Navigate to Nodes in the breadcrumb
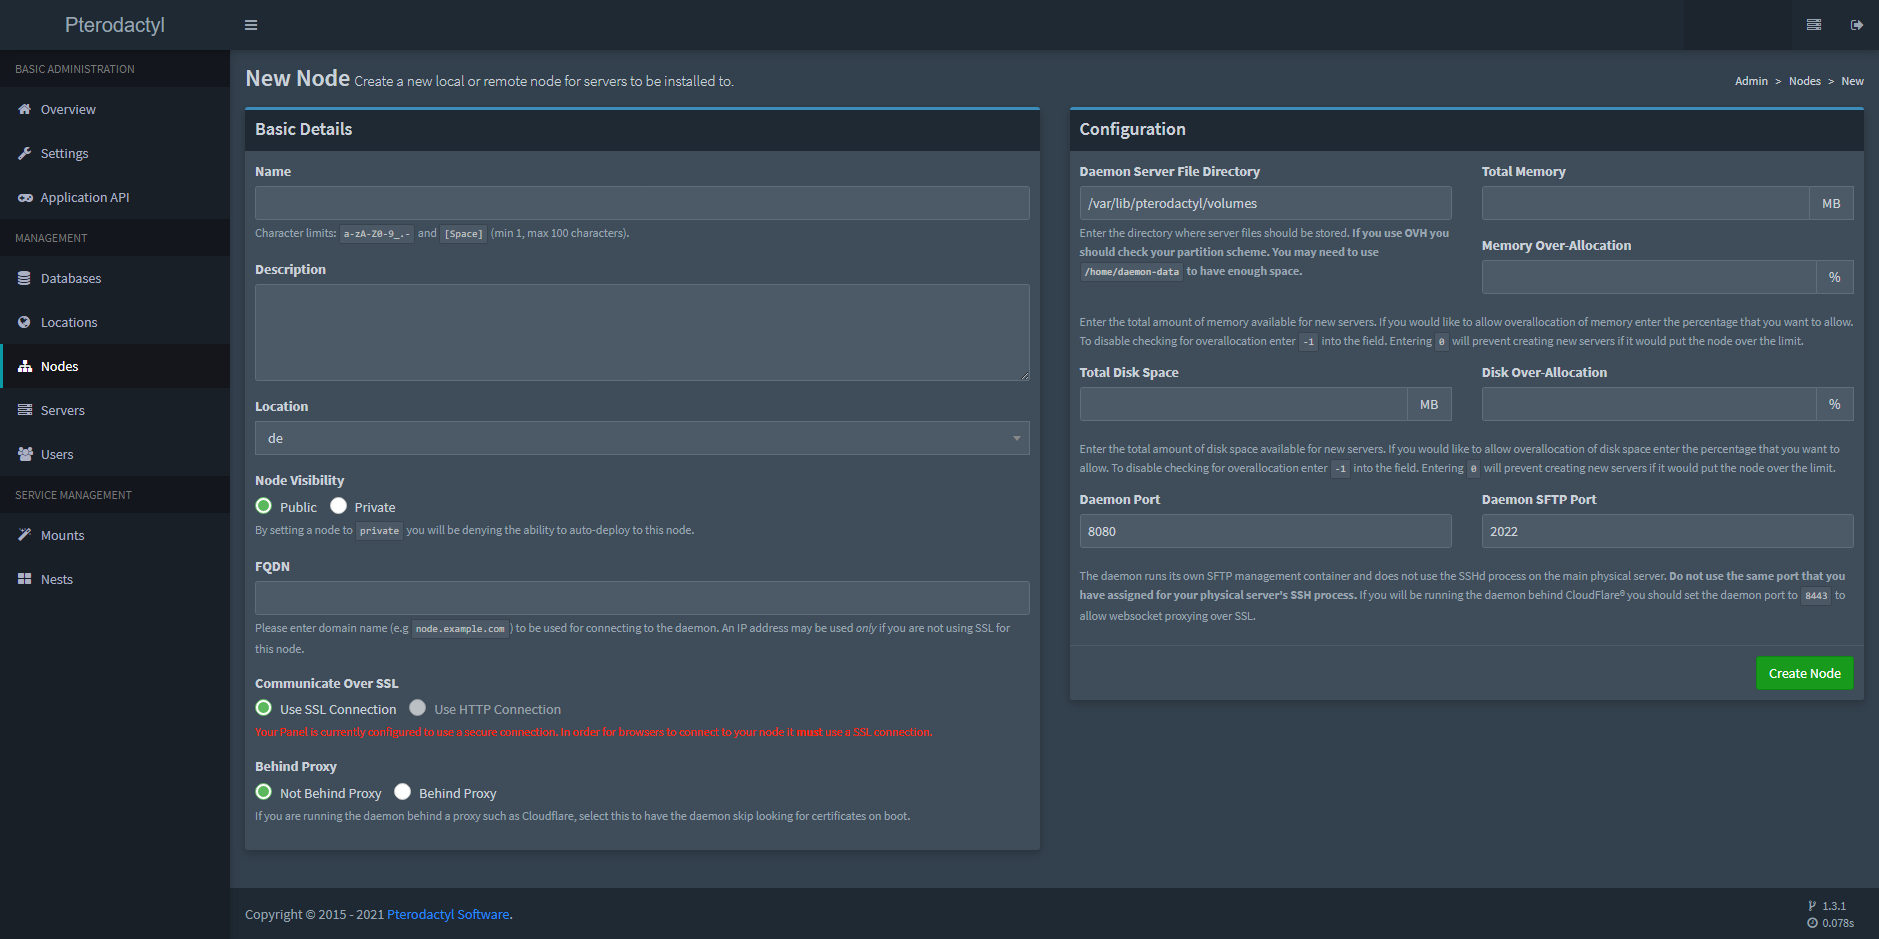Screen dimensions: 1879x939 tap(1804, 81)
